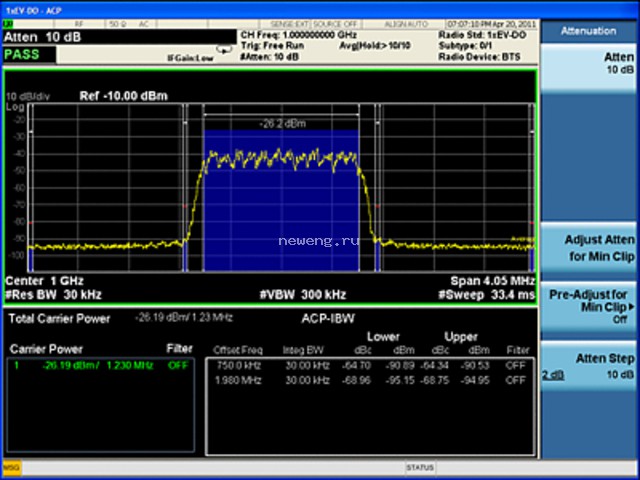Viewport: 640px width, 480px height.
Task: Expand Pre-Adjust for Min Clip submenu arrow
Action: 632,307
